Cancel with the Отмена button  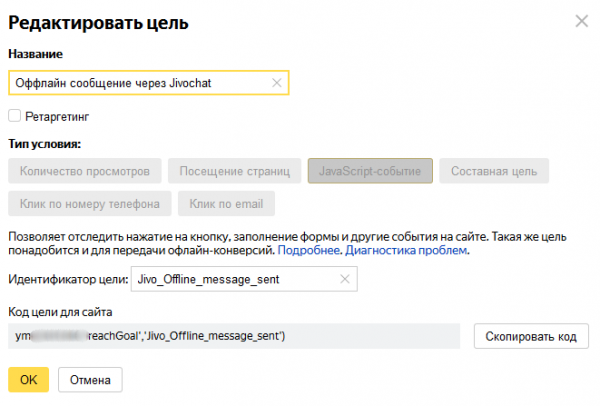coord(90,380)
